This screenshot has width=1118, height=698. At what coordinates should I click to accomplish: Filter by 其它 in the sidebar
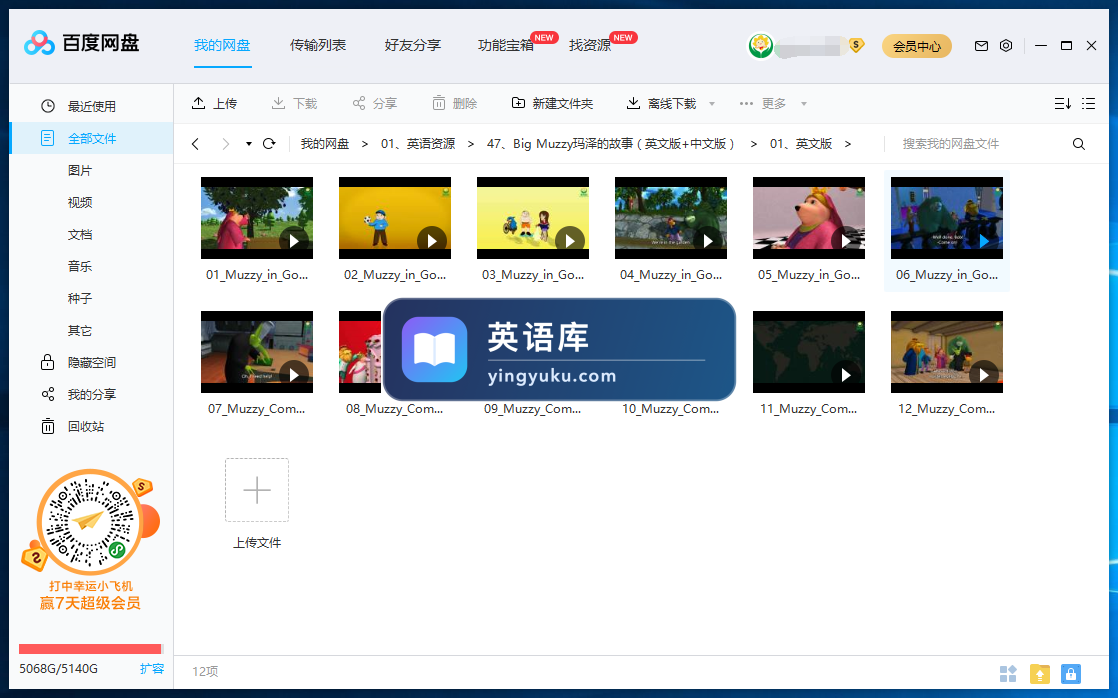pos(80,331)
